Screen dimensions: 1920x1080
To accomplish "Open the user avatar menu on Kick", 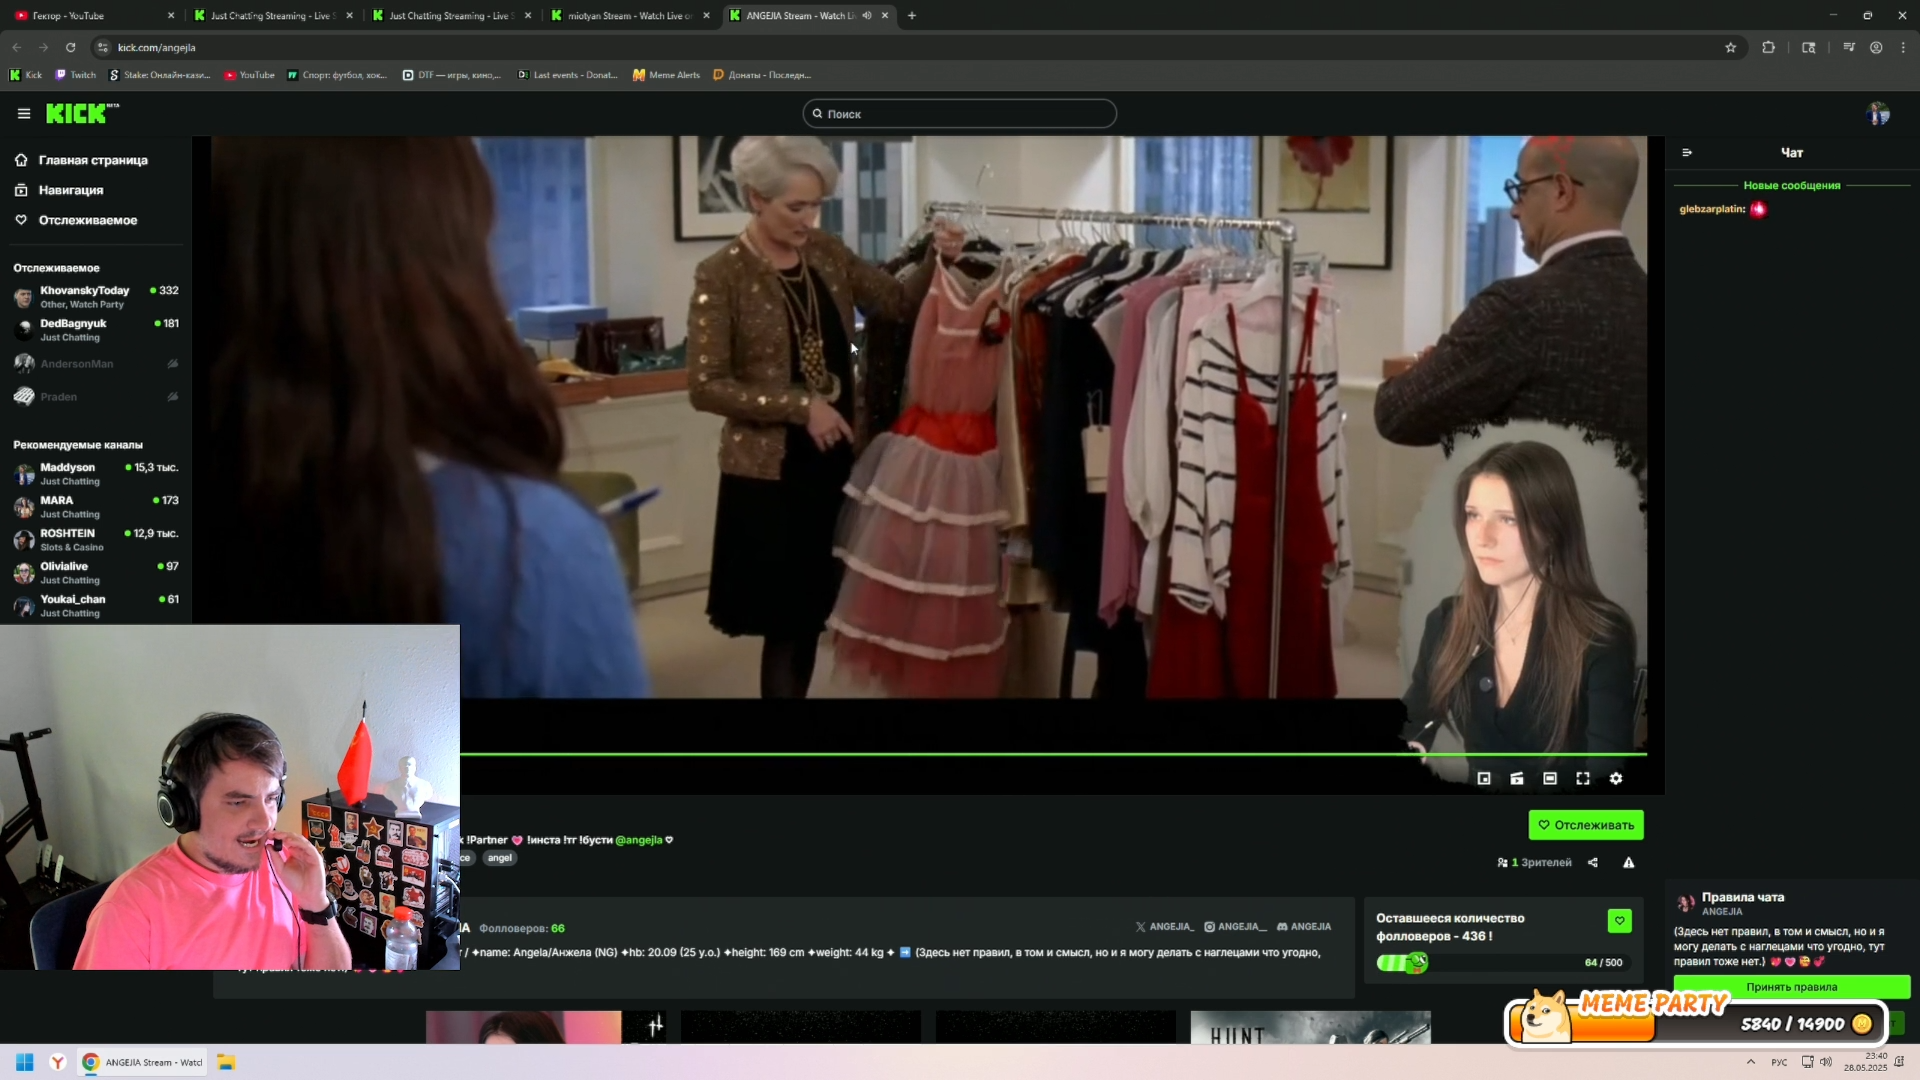I will pyautogui.click(x=1878, y=114).
